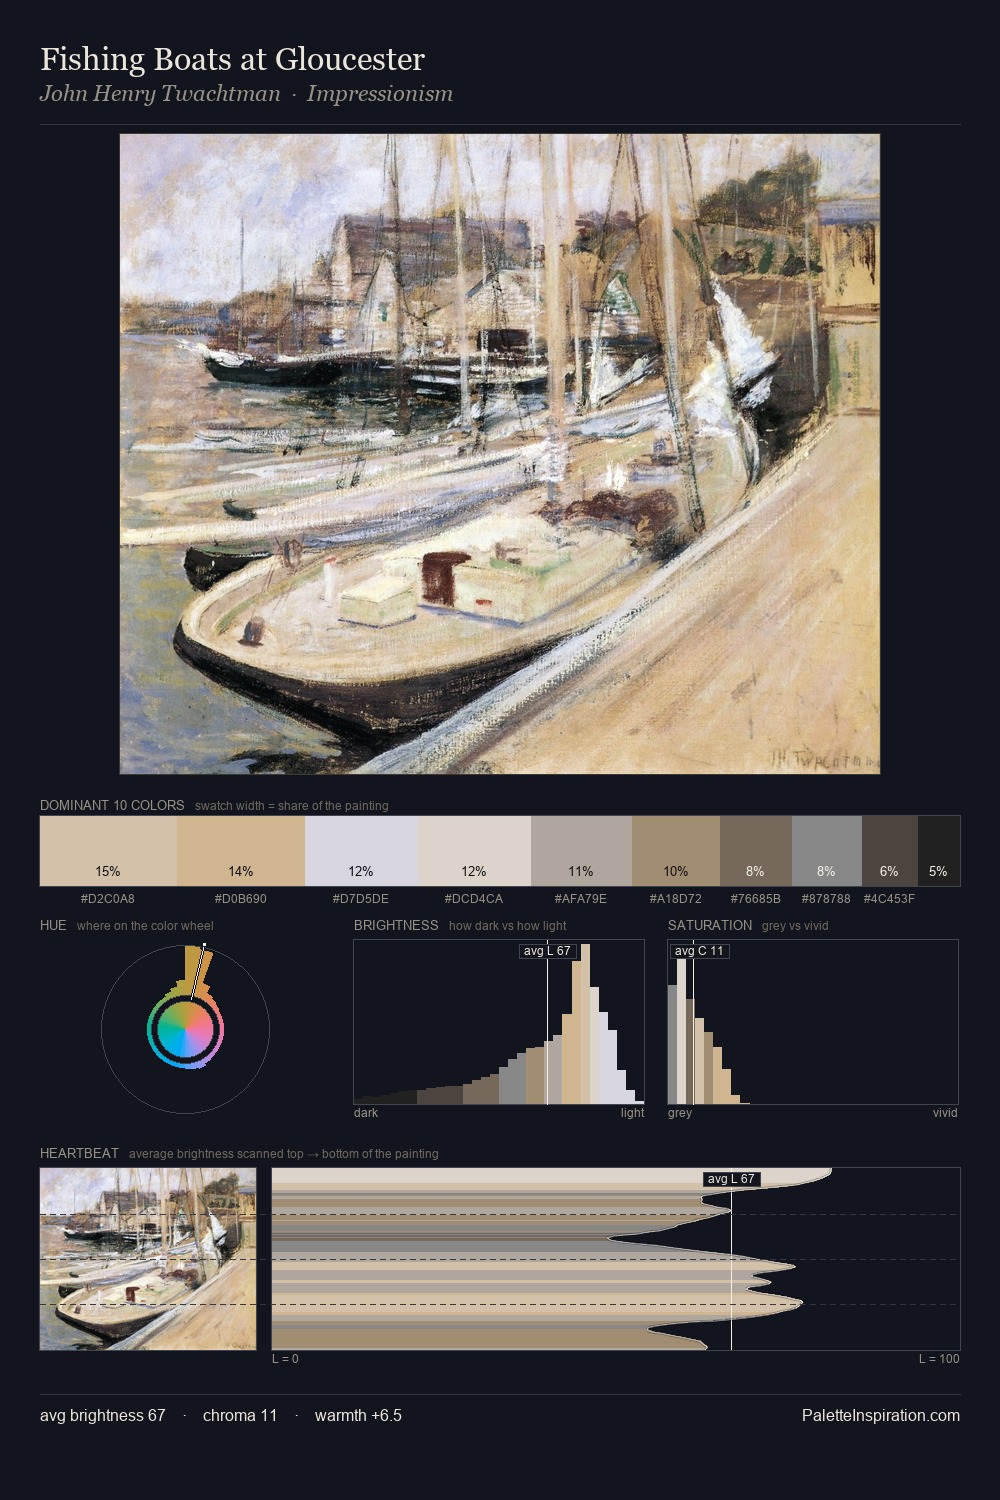Image resolution: width=1000 pixels, height=1500 pixels.
Task: Click footer text 'avg brightness 67'
Action: click(103, 1416)
